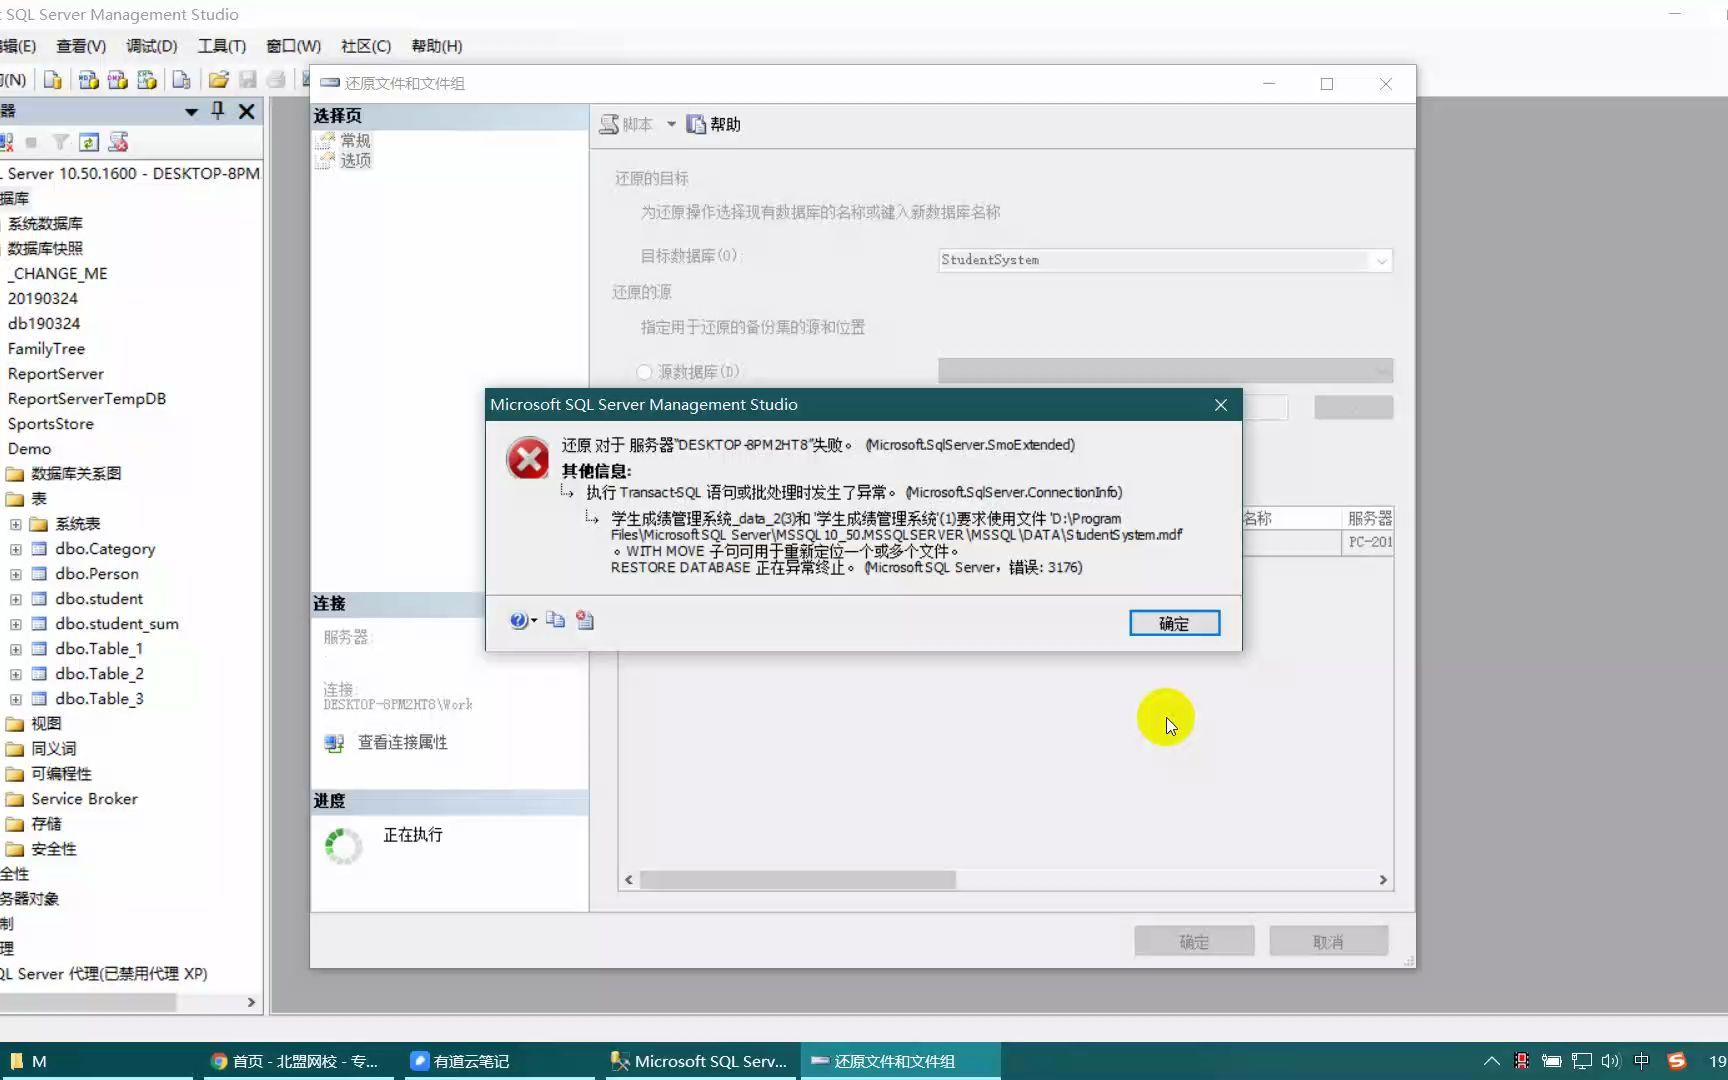
Task: Click the New Query document icon in toolbar
Action: coord(53,80)
